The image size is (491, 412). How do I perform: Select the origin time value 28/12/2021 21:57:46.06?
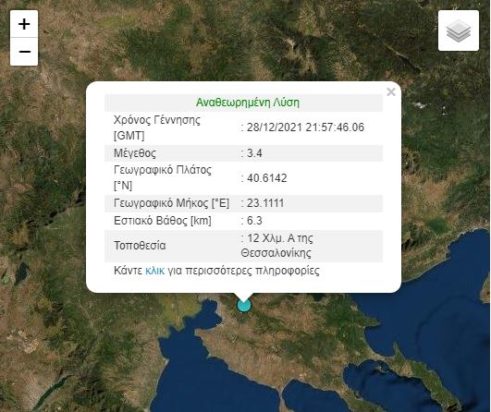pyautogui.click(x=305, y=127)
